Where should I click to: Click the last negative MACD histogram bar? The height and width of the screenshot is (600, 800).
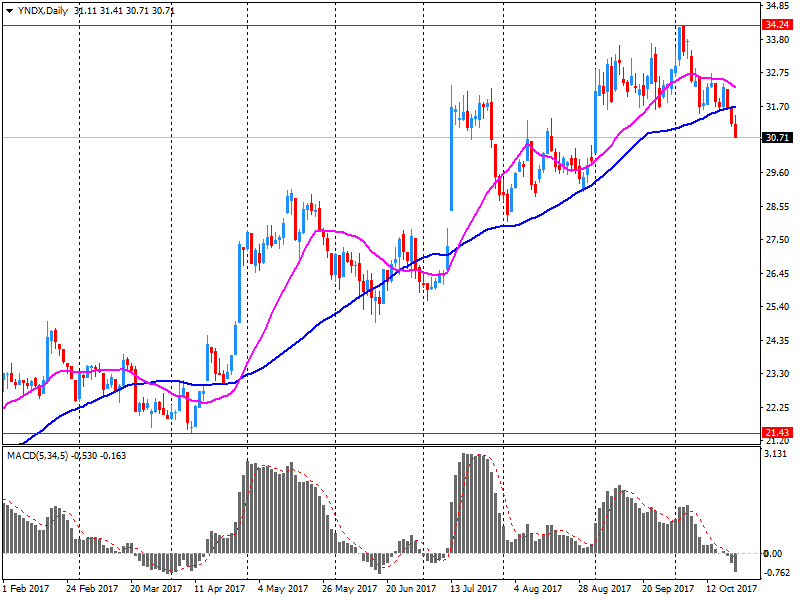pyautogui.click(x=735, y=562)
